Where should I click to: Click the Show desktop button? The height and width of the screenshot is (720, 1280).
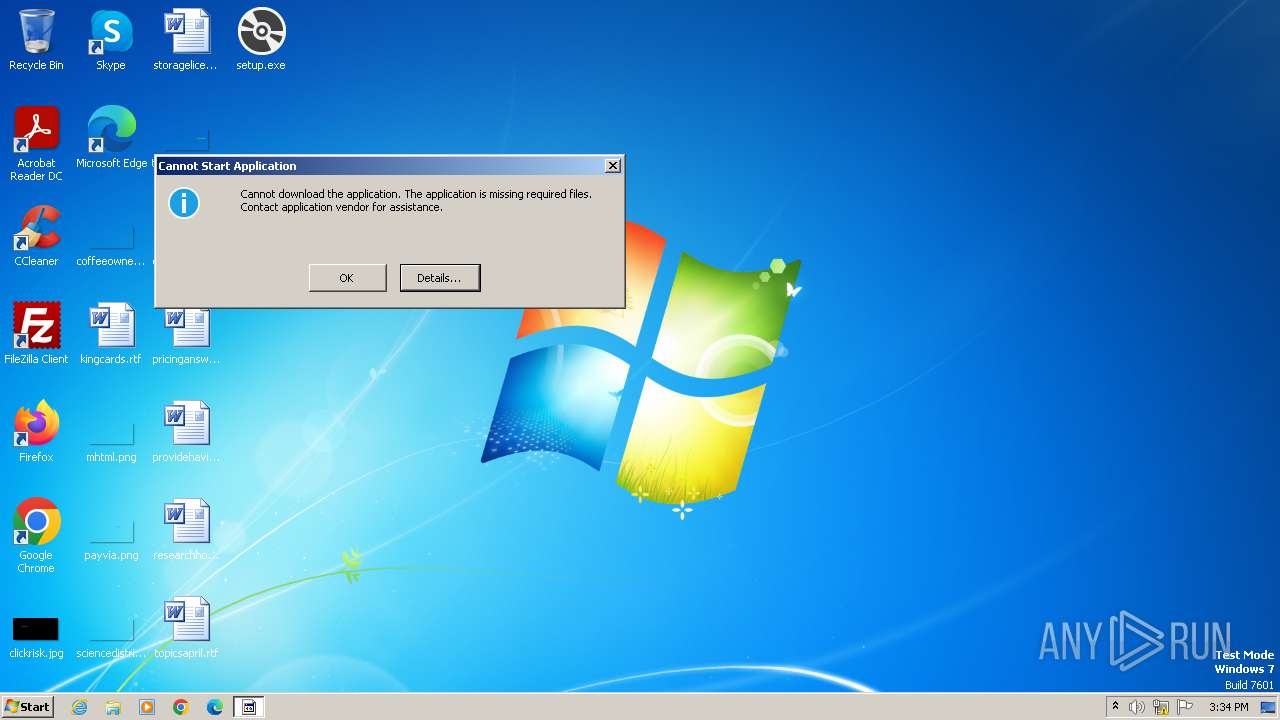point(1268,707)
